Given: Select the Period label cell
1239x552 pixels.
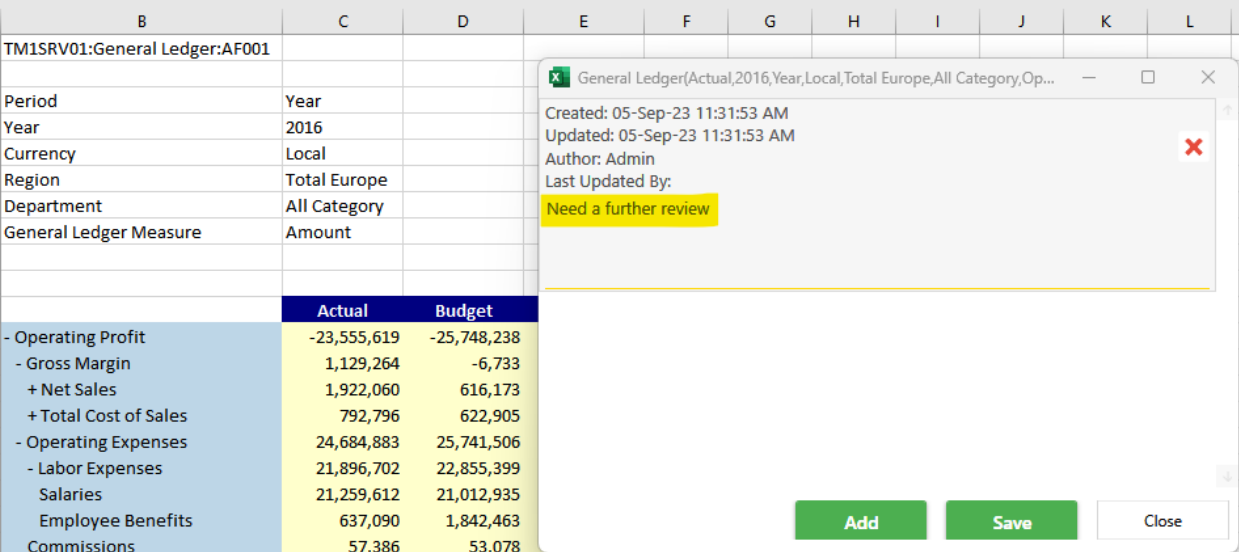Looking at the screenshot, I should pyautogui.click(x=141, y=101).
